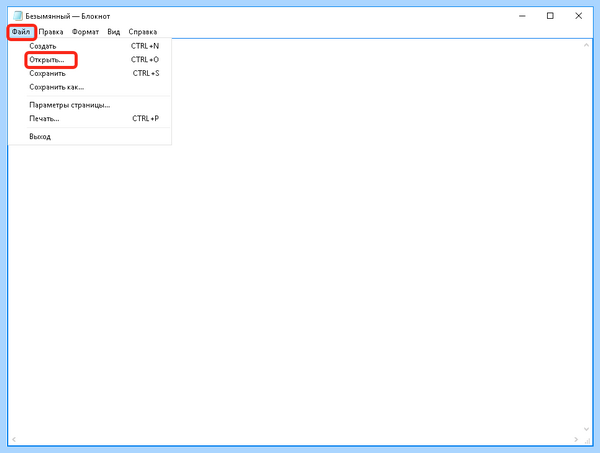
Task: Open the Правка menu
Action: pyautogui.click(x=51, y=32)
